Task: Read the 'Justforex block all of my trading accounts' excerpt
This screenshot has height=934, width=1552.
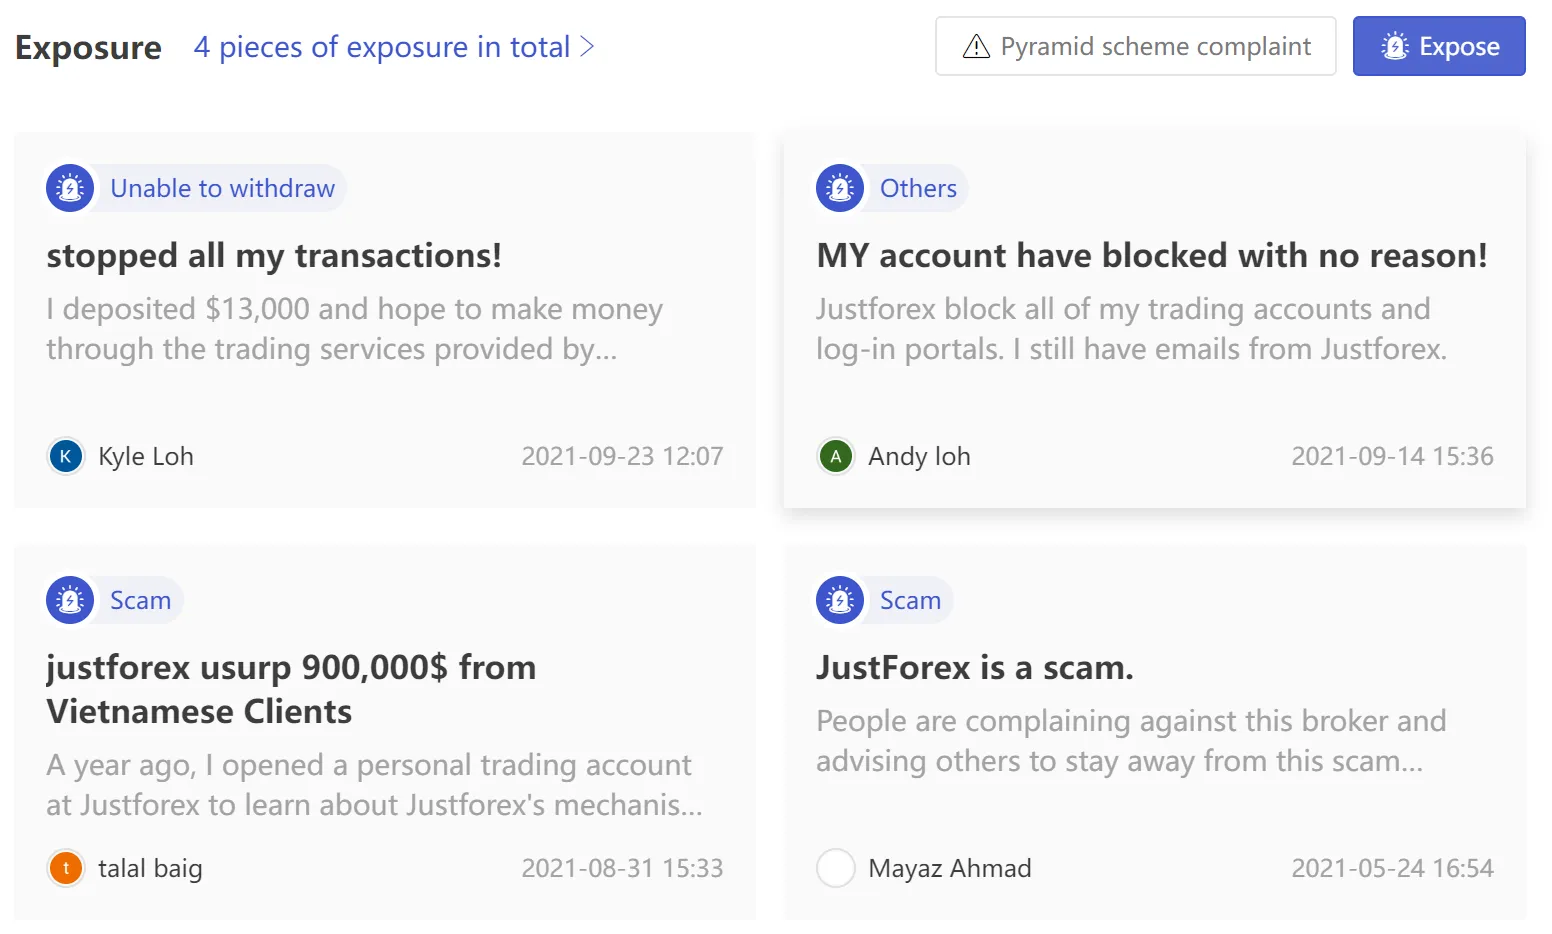Action: click(x=1132, y=329)
